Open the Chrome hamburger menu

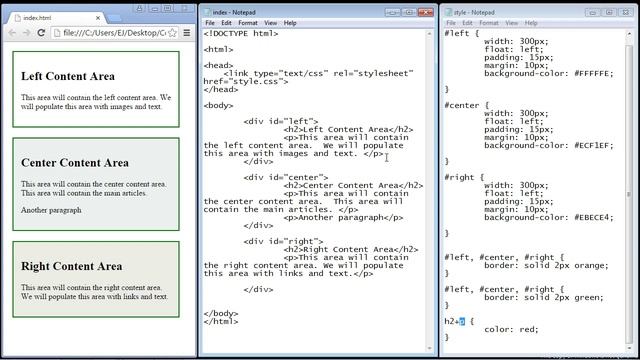point(187,33)
